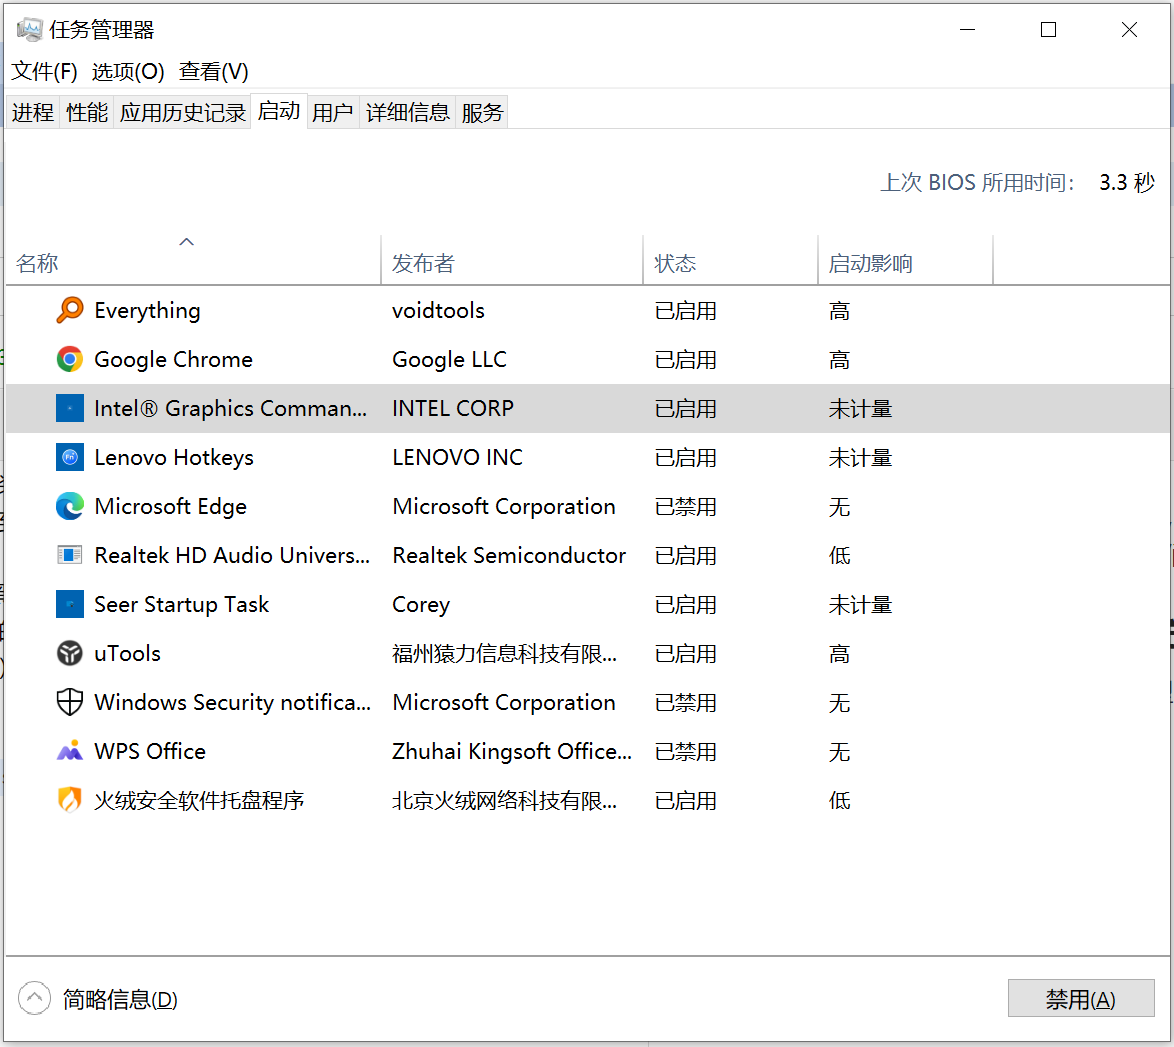The height and width of the screenshot is (1047, 1174).
Task: Switch to the 用户 tab
Action: click(332, 112)
